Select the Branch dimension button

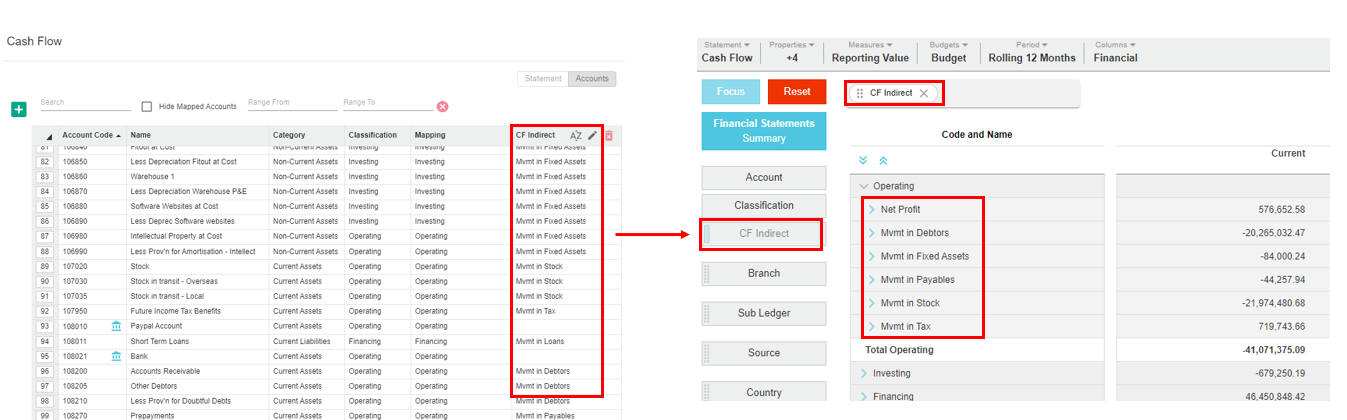click(764, 273)
